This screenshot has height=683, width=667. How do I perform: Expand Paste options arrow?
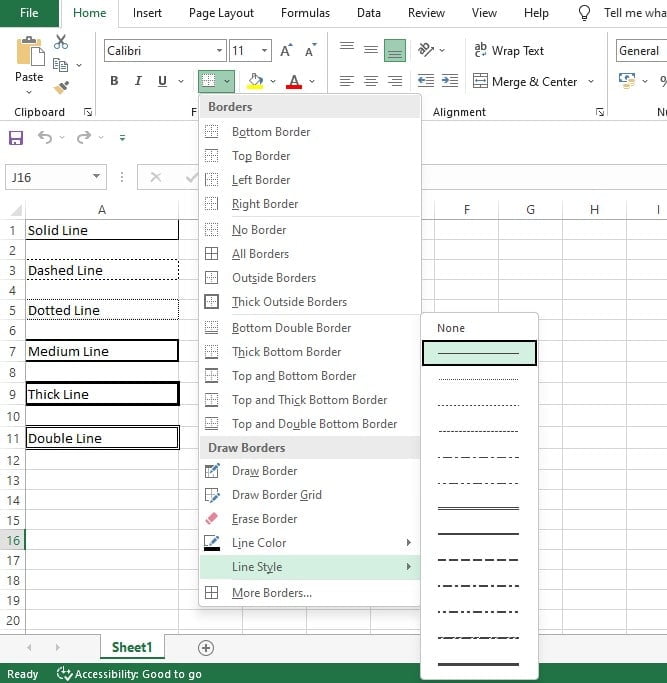point(29,92)
